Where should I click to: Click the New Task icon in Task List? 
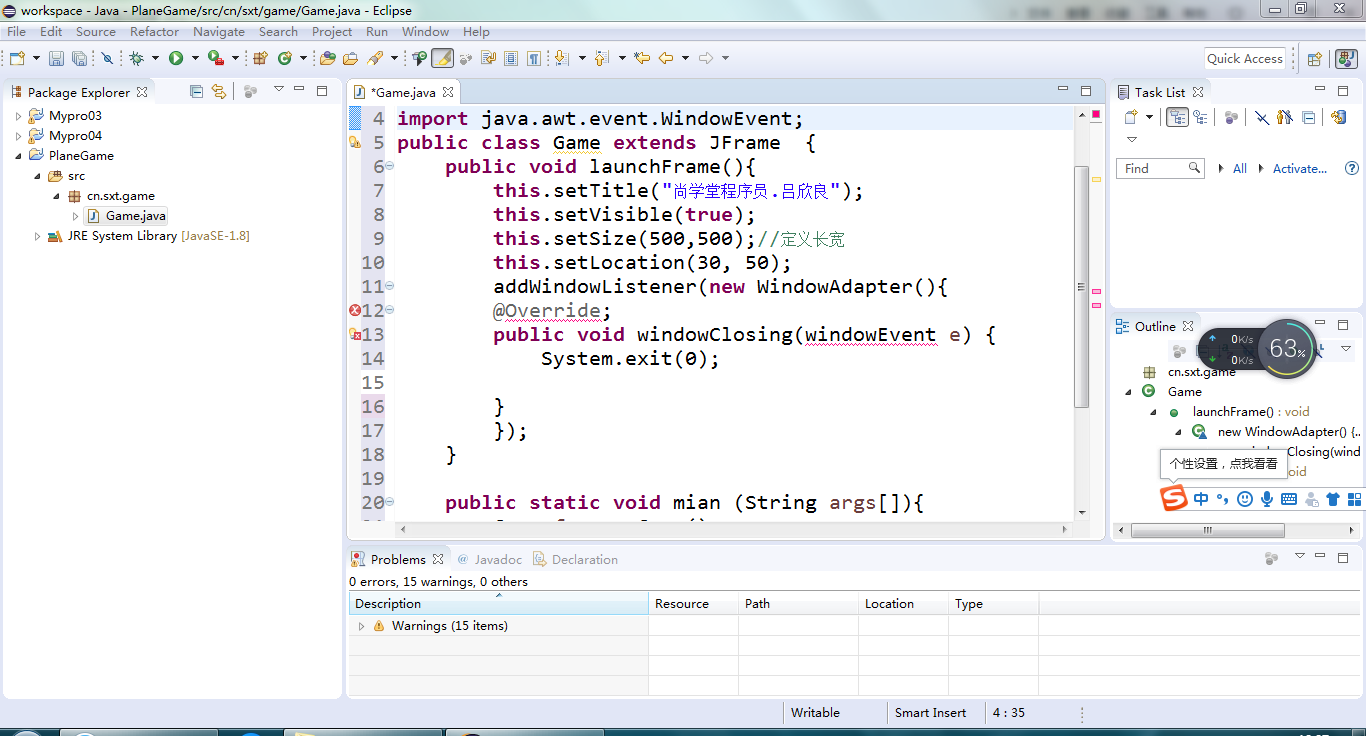1131,117
